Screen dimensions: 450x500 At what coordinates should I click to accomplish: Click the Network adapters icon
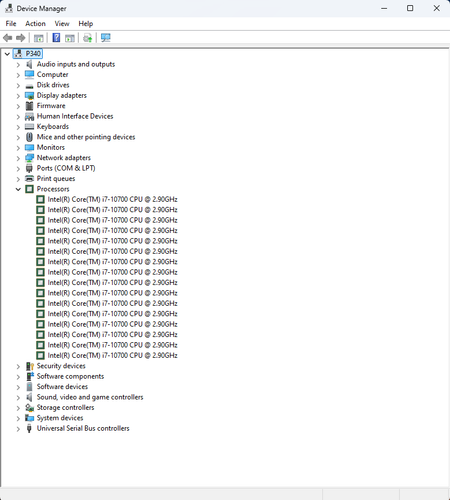click(x=29, y=158)
